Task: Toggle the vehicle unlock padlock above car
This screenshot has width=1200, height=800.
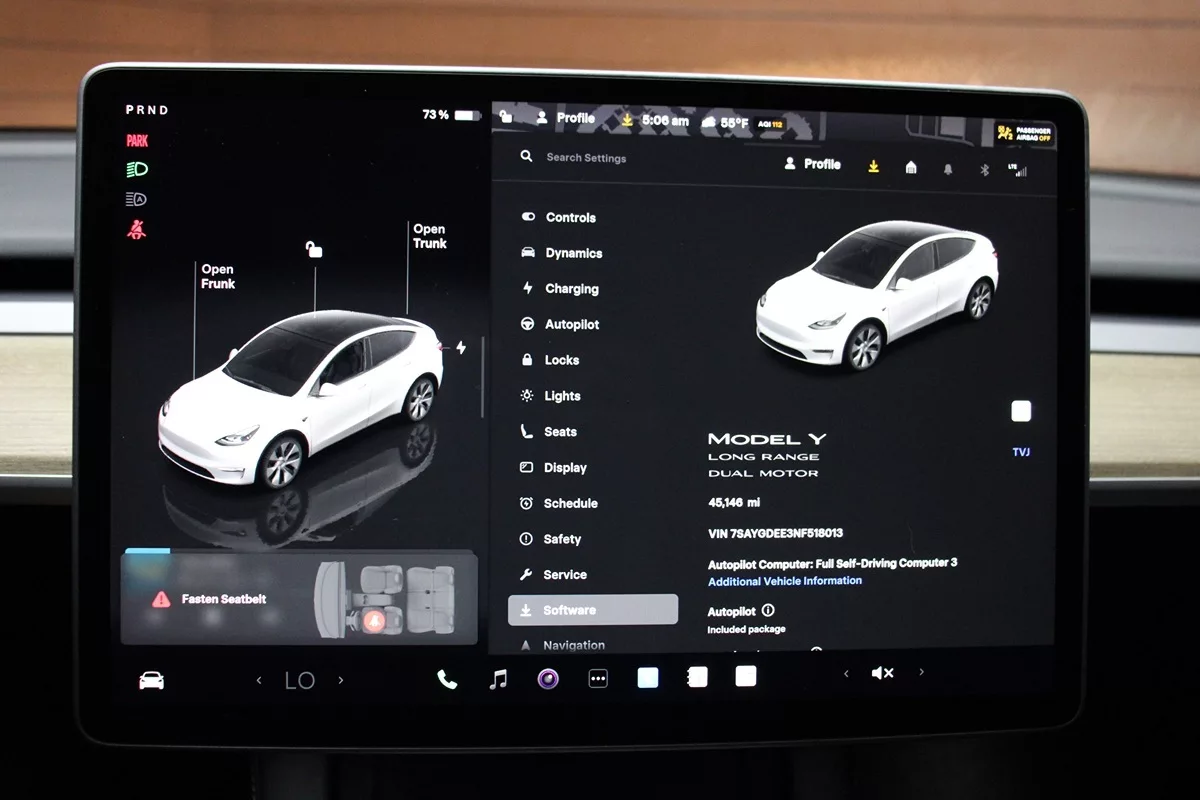Action: coord(314,249)
